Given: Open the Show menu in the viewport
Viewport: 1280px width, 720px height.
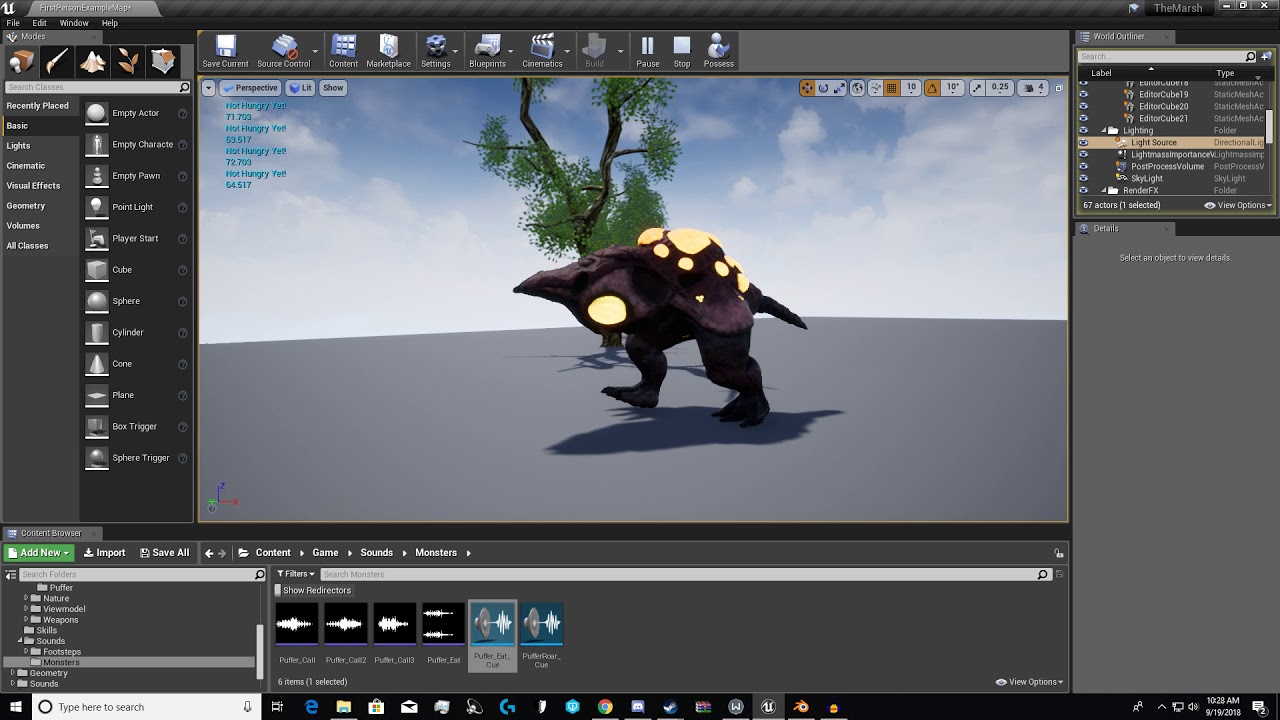Looking at the screenshot, I should (333, 88).
